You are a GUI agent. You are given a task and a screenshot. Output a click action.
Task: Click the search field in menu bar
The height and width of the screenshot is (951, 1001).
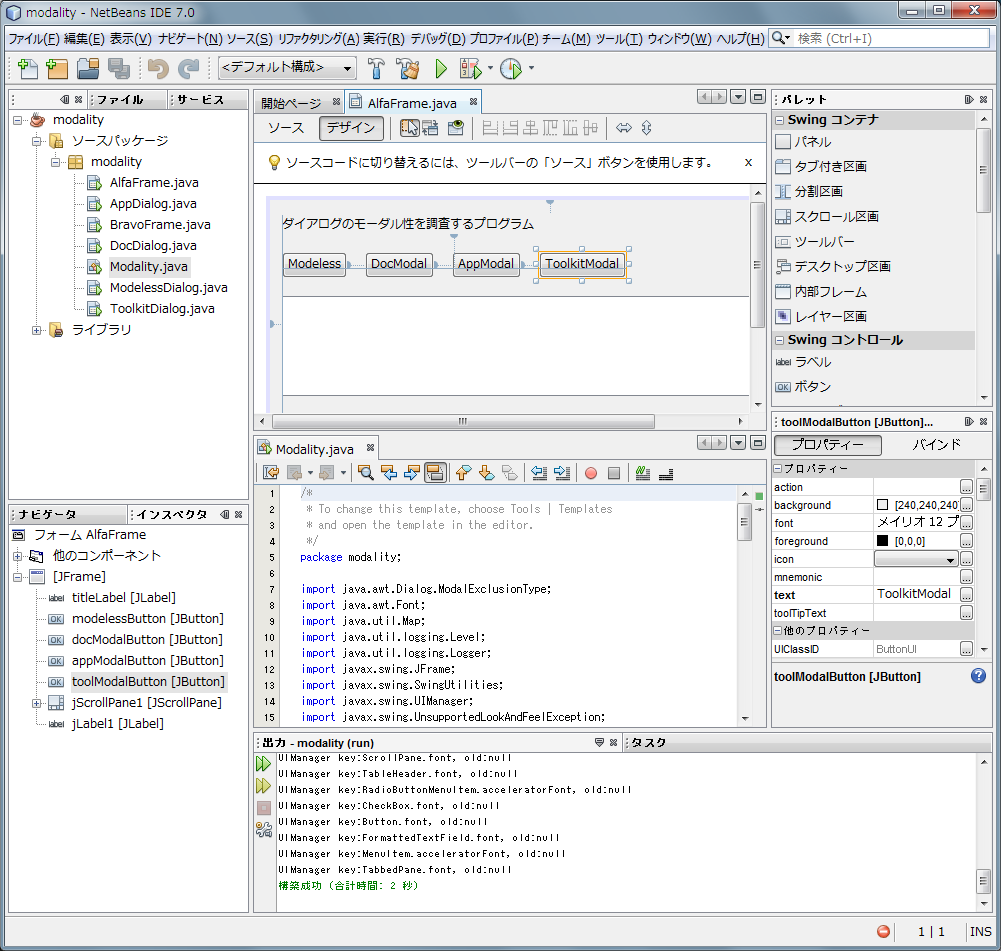click(891, 38)
